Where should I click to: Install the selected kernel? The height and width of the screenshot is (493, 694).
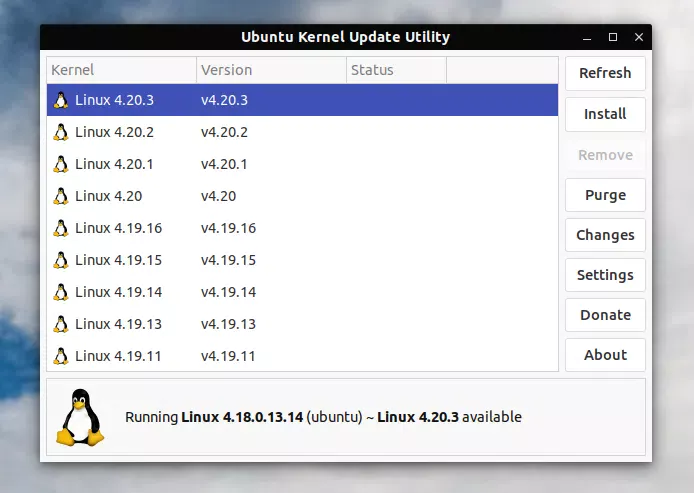[605, 114]
